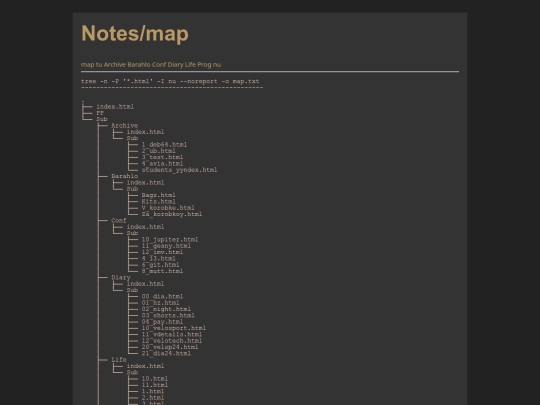Click '1.html' under Life Sub
This screenshot has width=540, height=405.
(x=153, y=391)
